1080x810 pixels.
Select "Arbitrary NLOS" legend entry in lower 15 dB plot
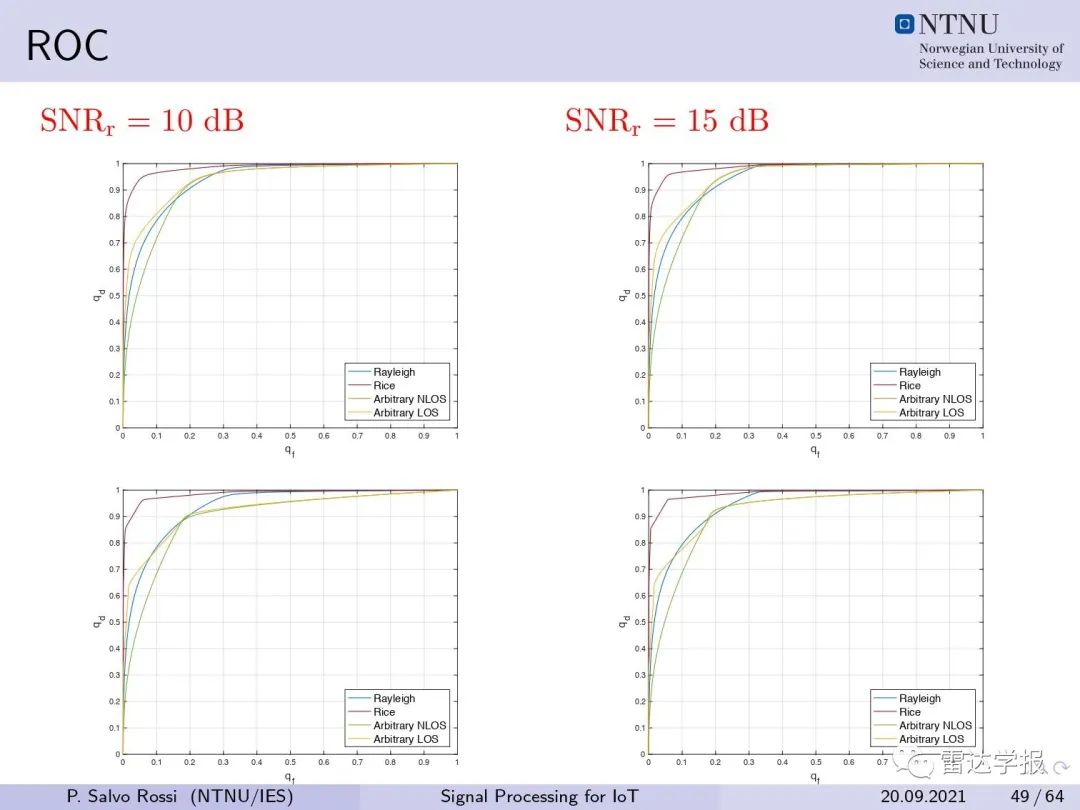pos(935,725)
